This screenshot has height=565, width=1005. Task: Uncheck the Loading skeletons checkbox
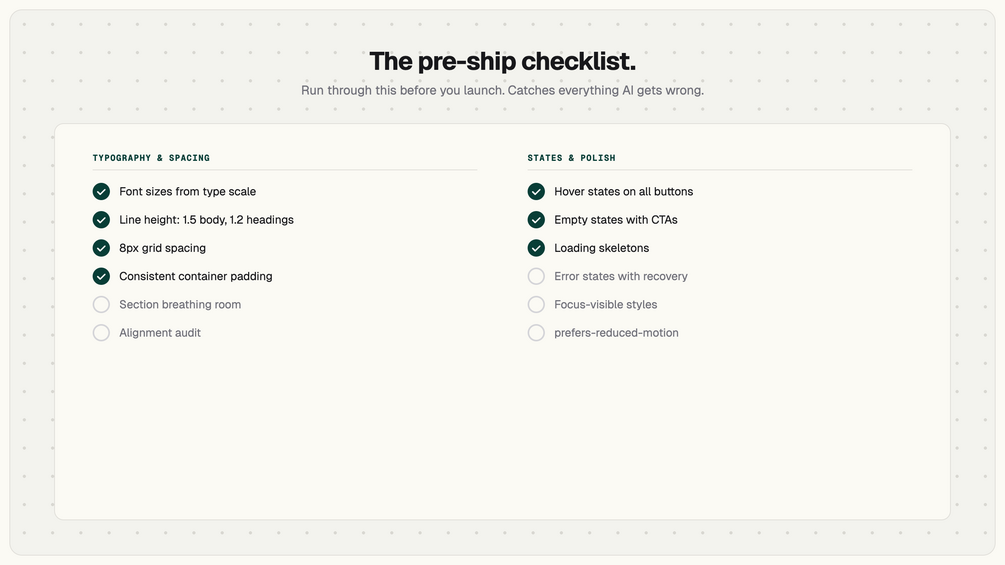coord(536,248)
